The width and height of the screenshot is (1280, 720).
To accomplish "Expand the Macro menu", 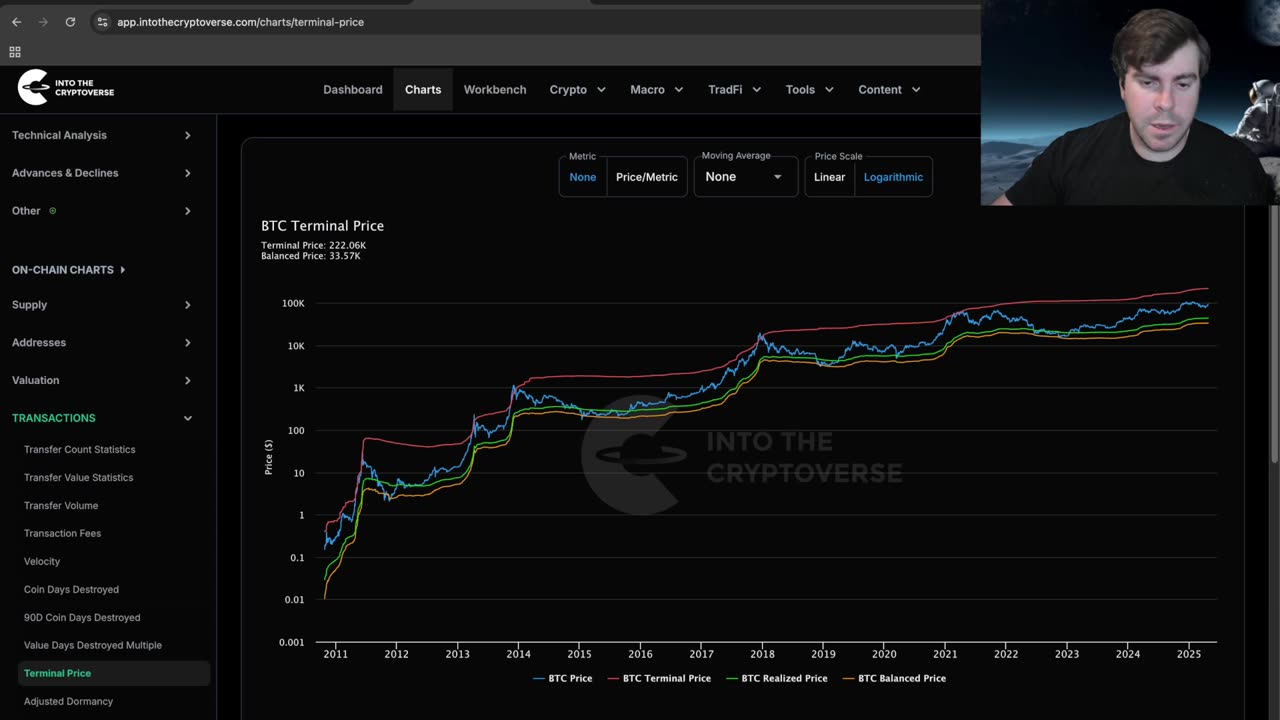I will point(657,90).
